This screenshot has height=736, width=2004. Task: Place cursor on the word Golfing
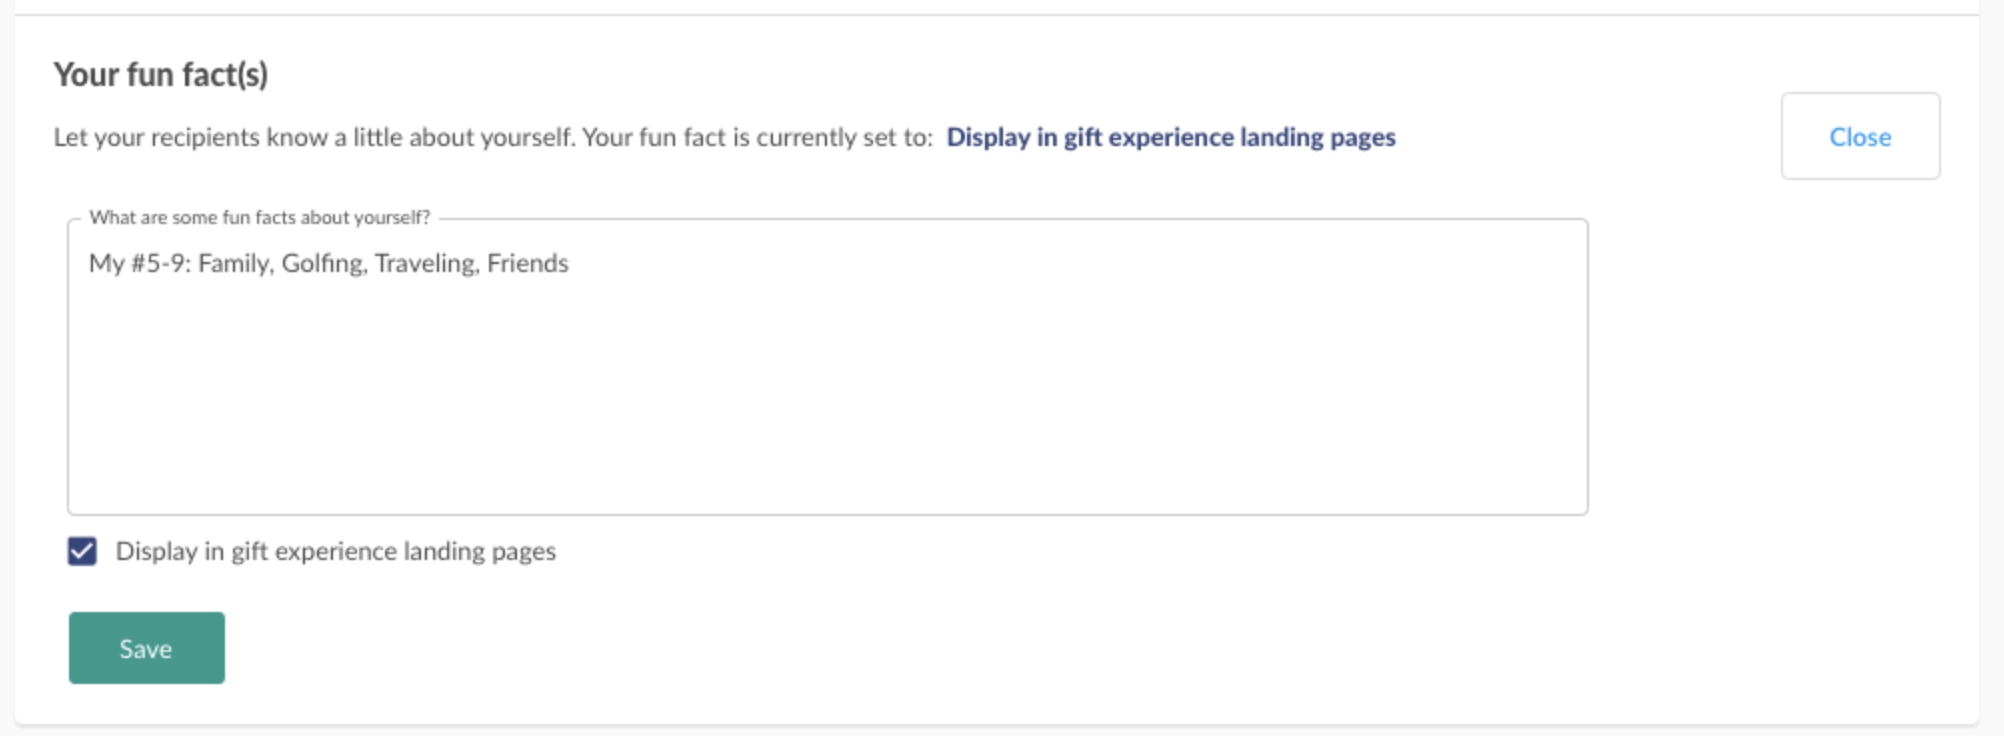[324, 263]
